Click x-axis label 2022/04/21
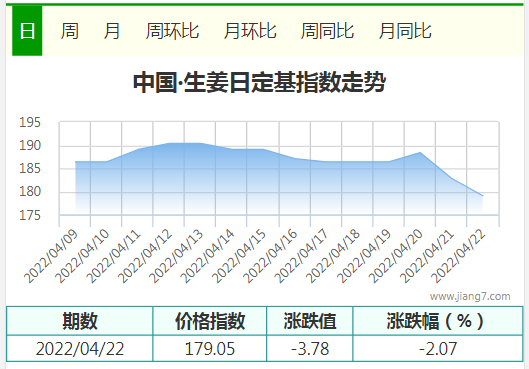 click(x=426, y=256)
